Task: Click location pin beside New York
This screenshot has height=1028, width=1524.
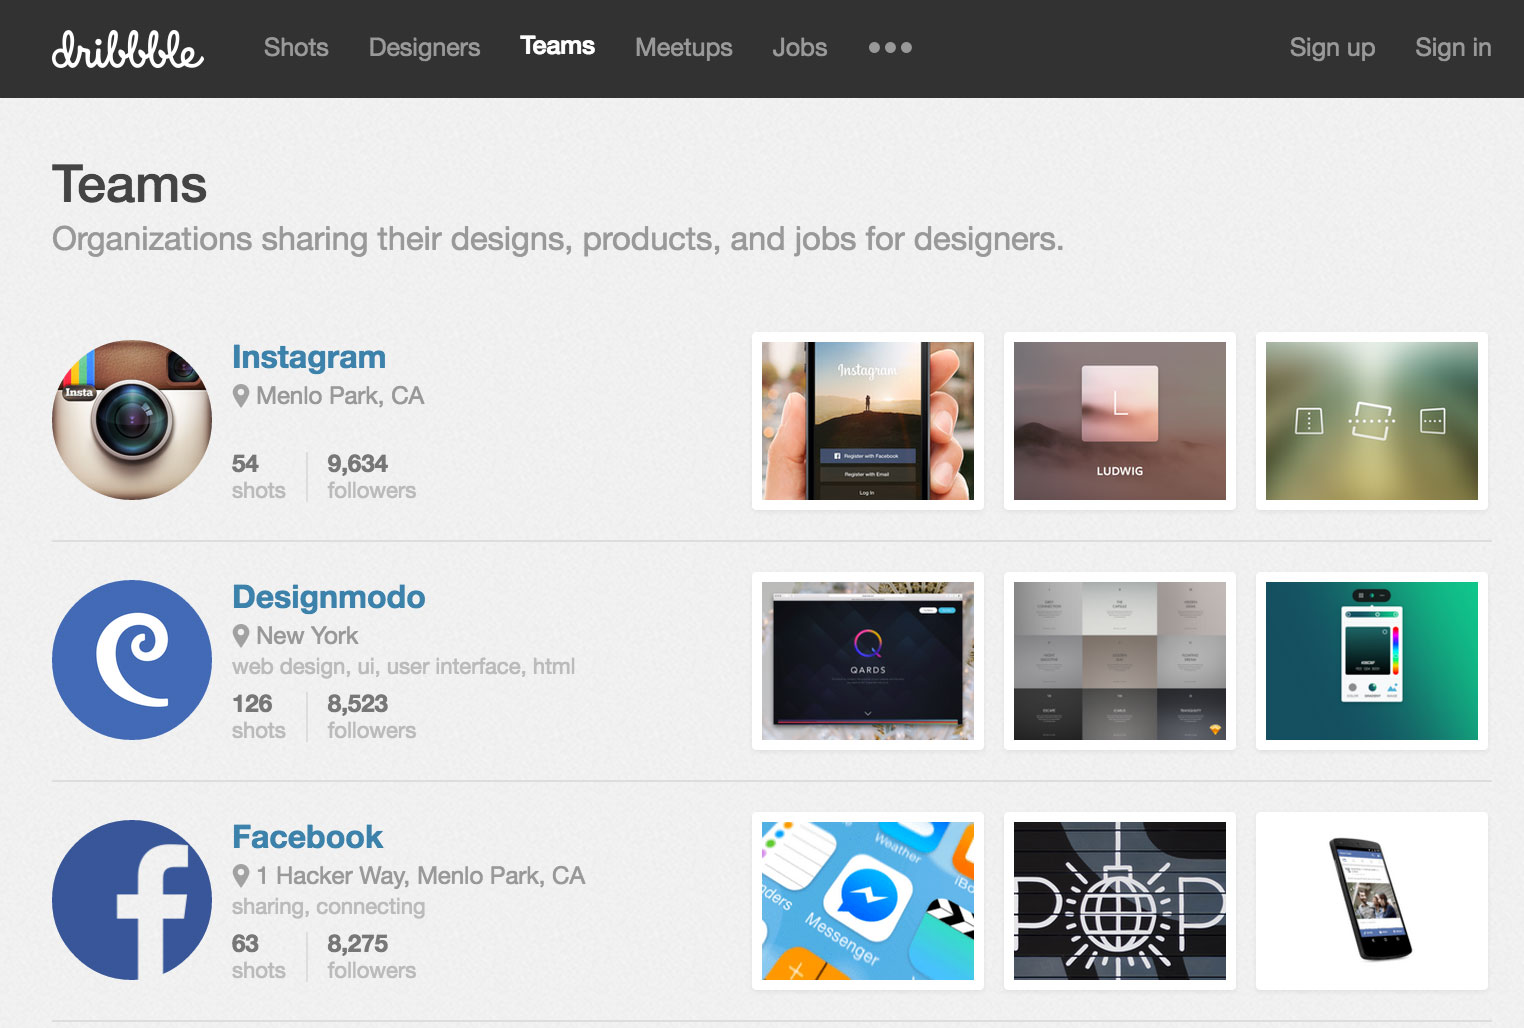Action: [241, 636]
